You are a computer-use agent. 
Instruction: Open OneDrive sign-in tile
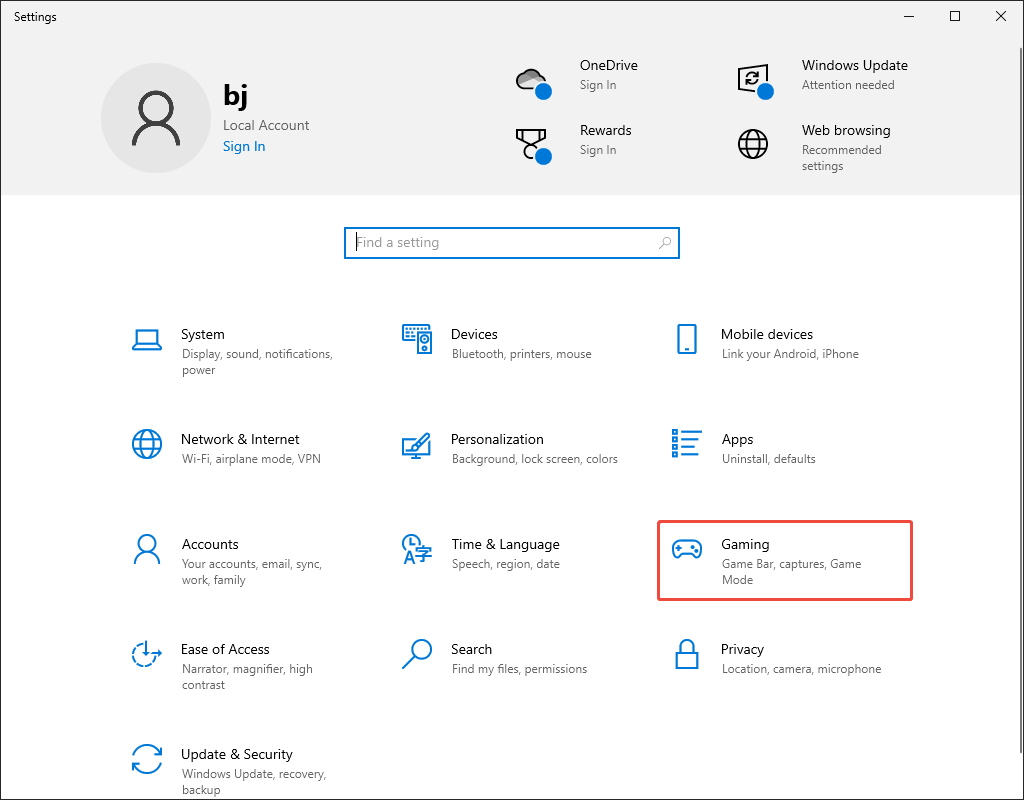click(x=608, y=75)
